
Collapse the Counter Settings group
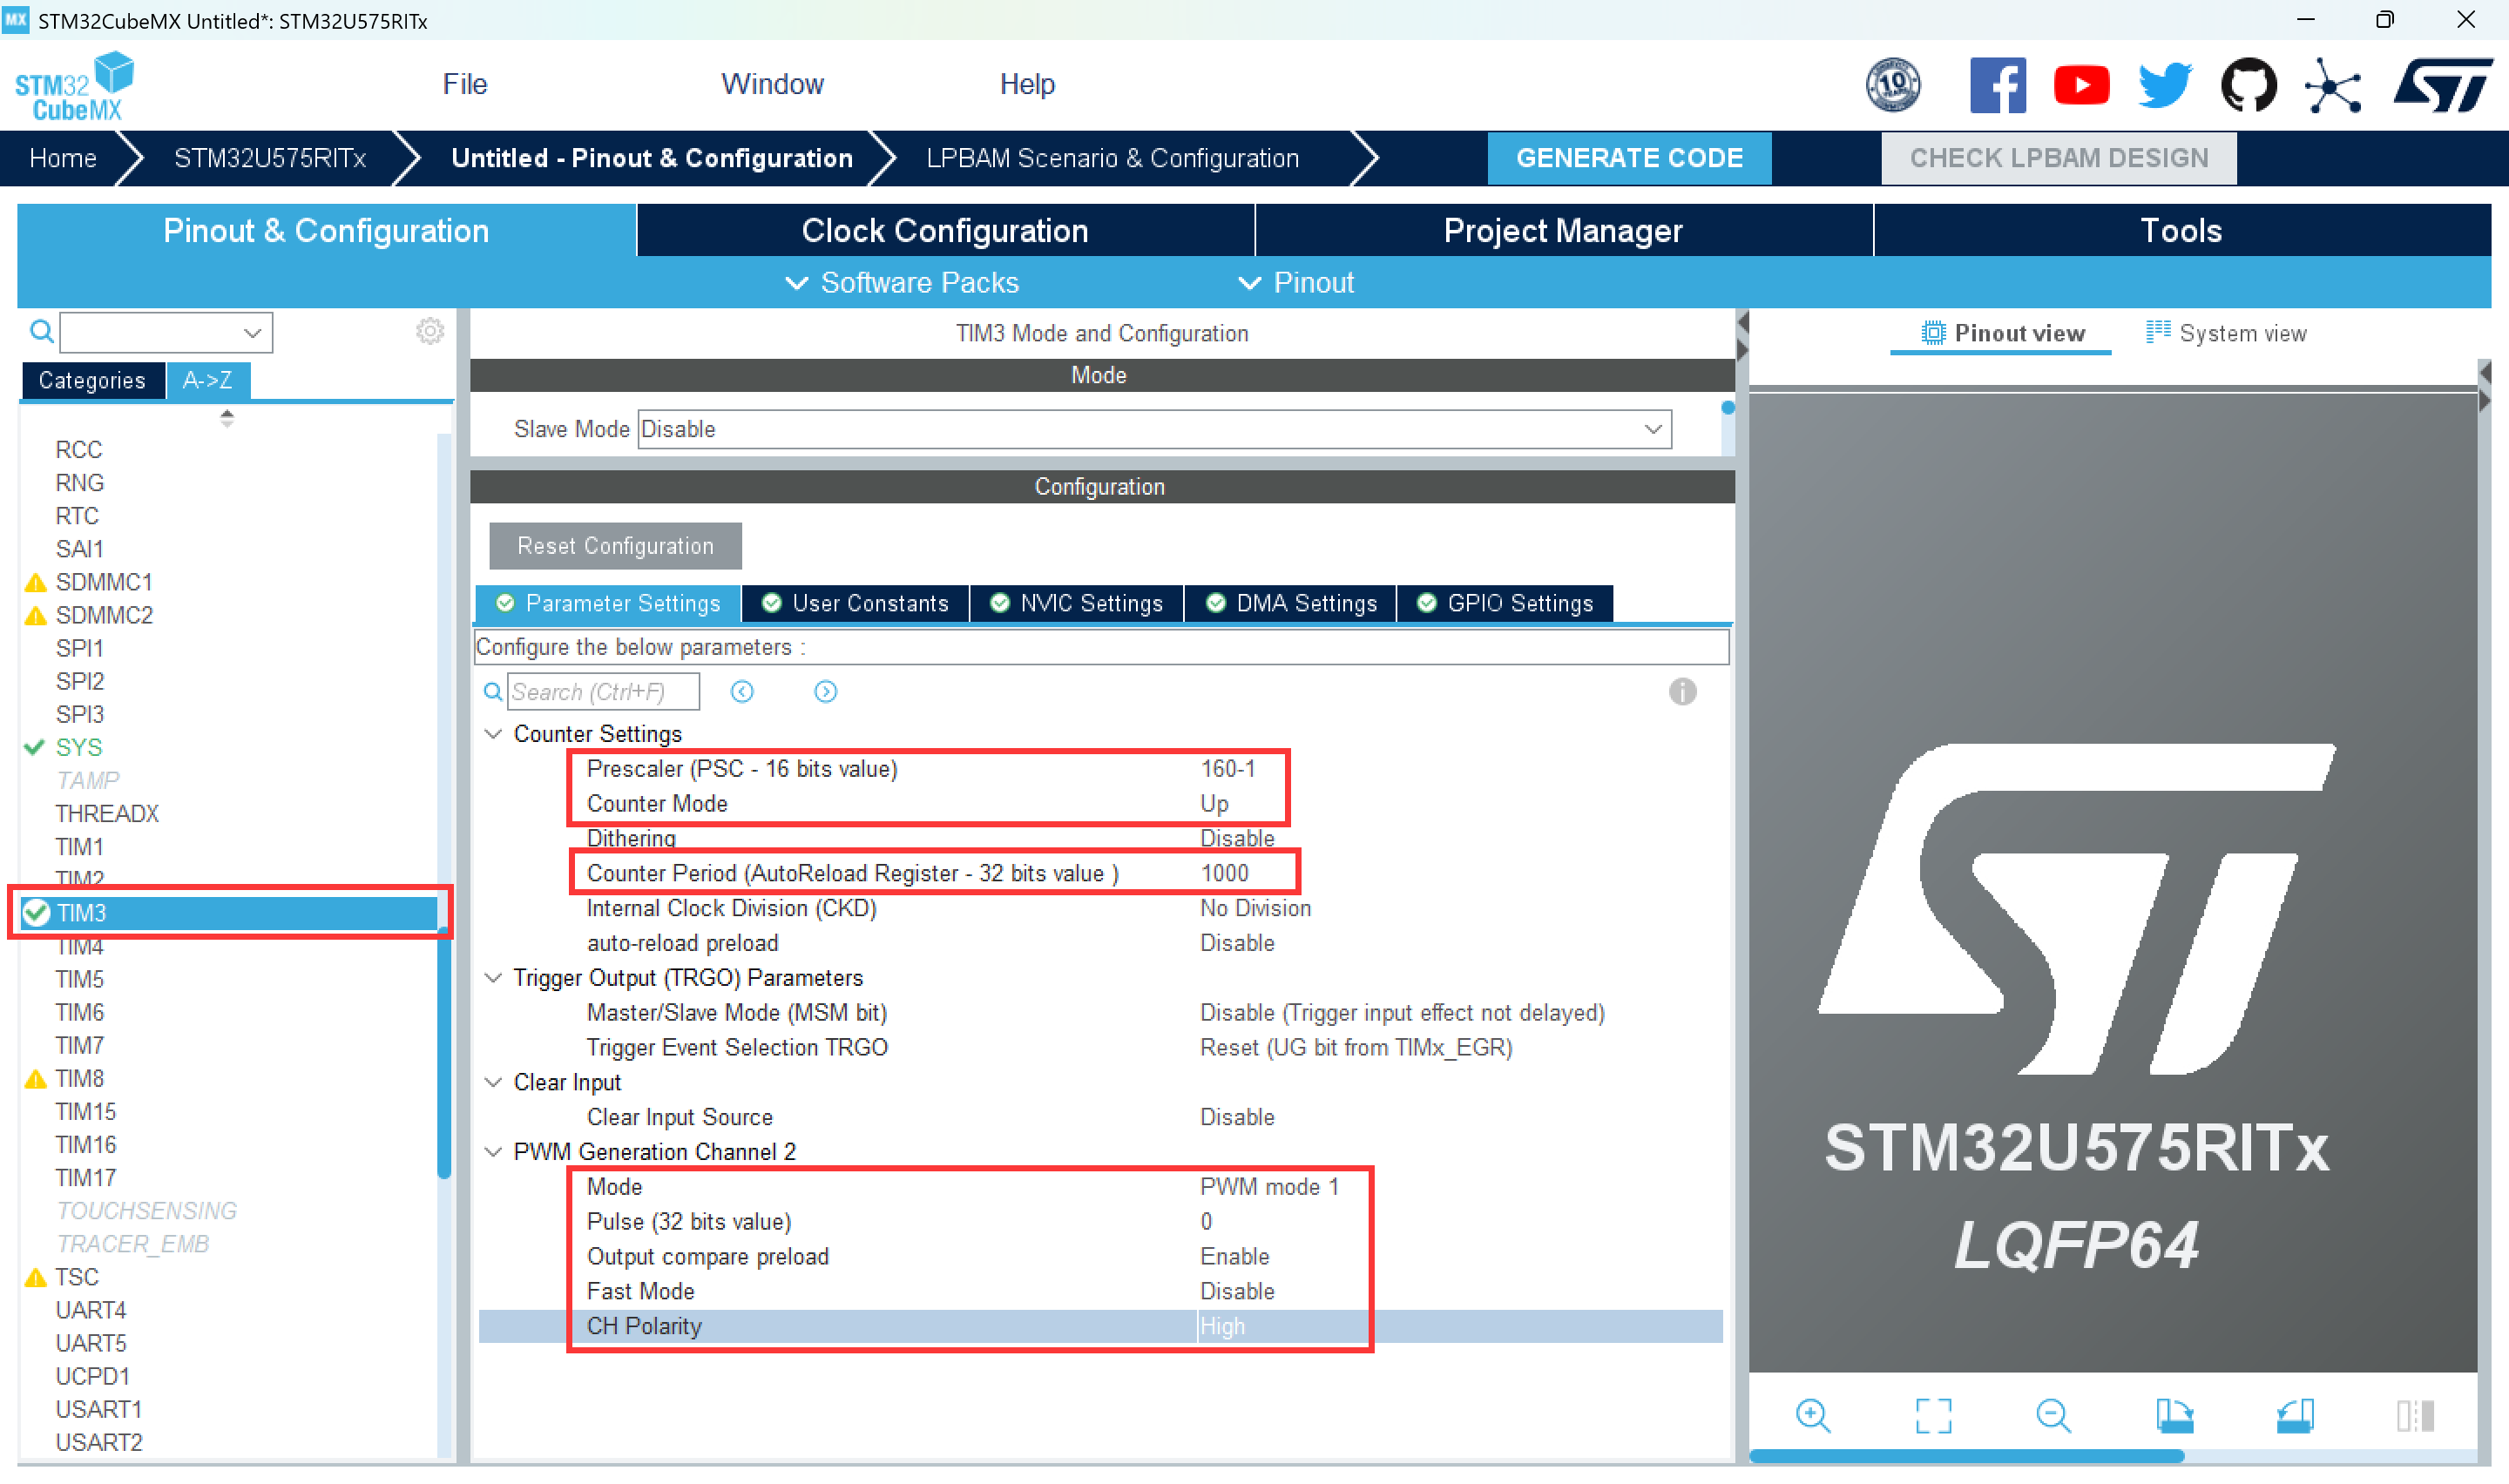[493, 734]
